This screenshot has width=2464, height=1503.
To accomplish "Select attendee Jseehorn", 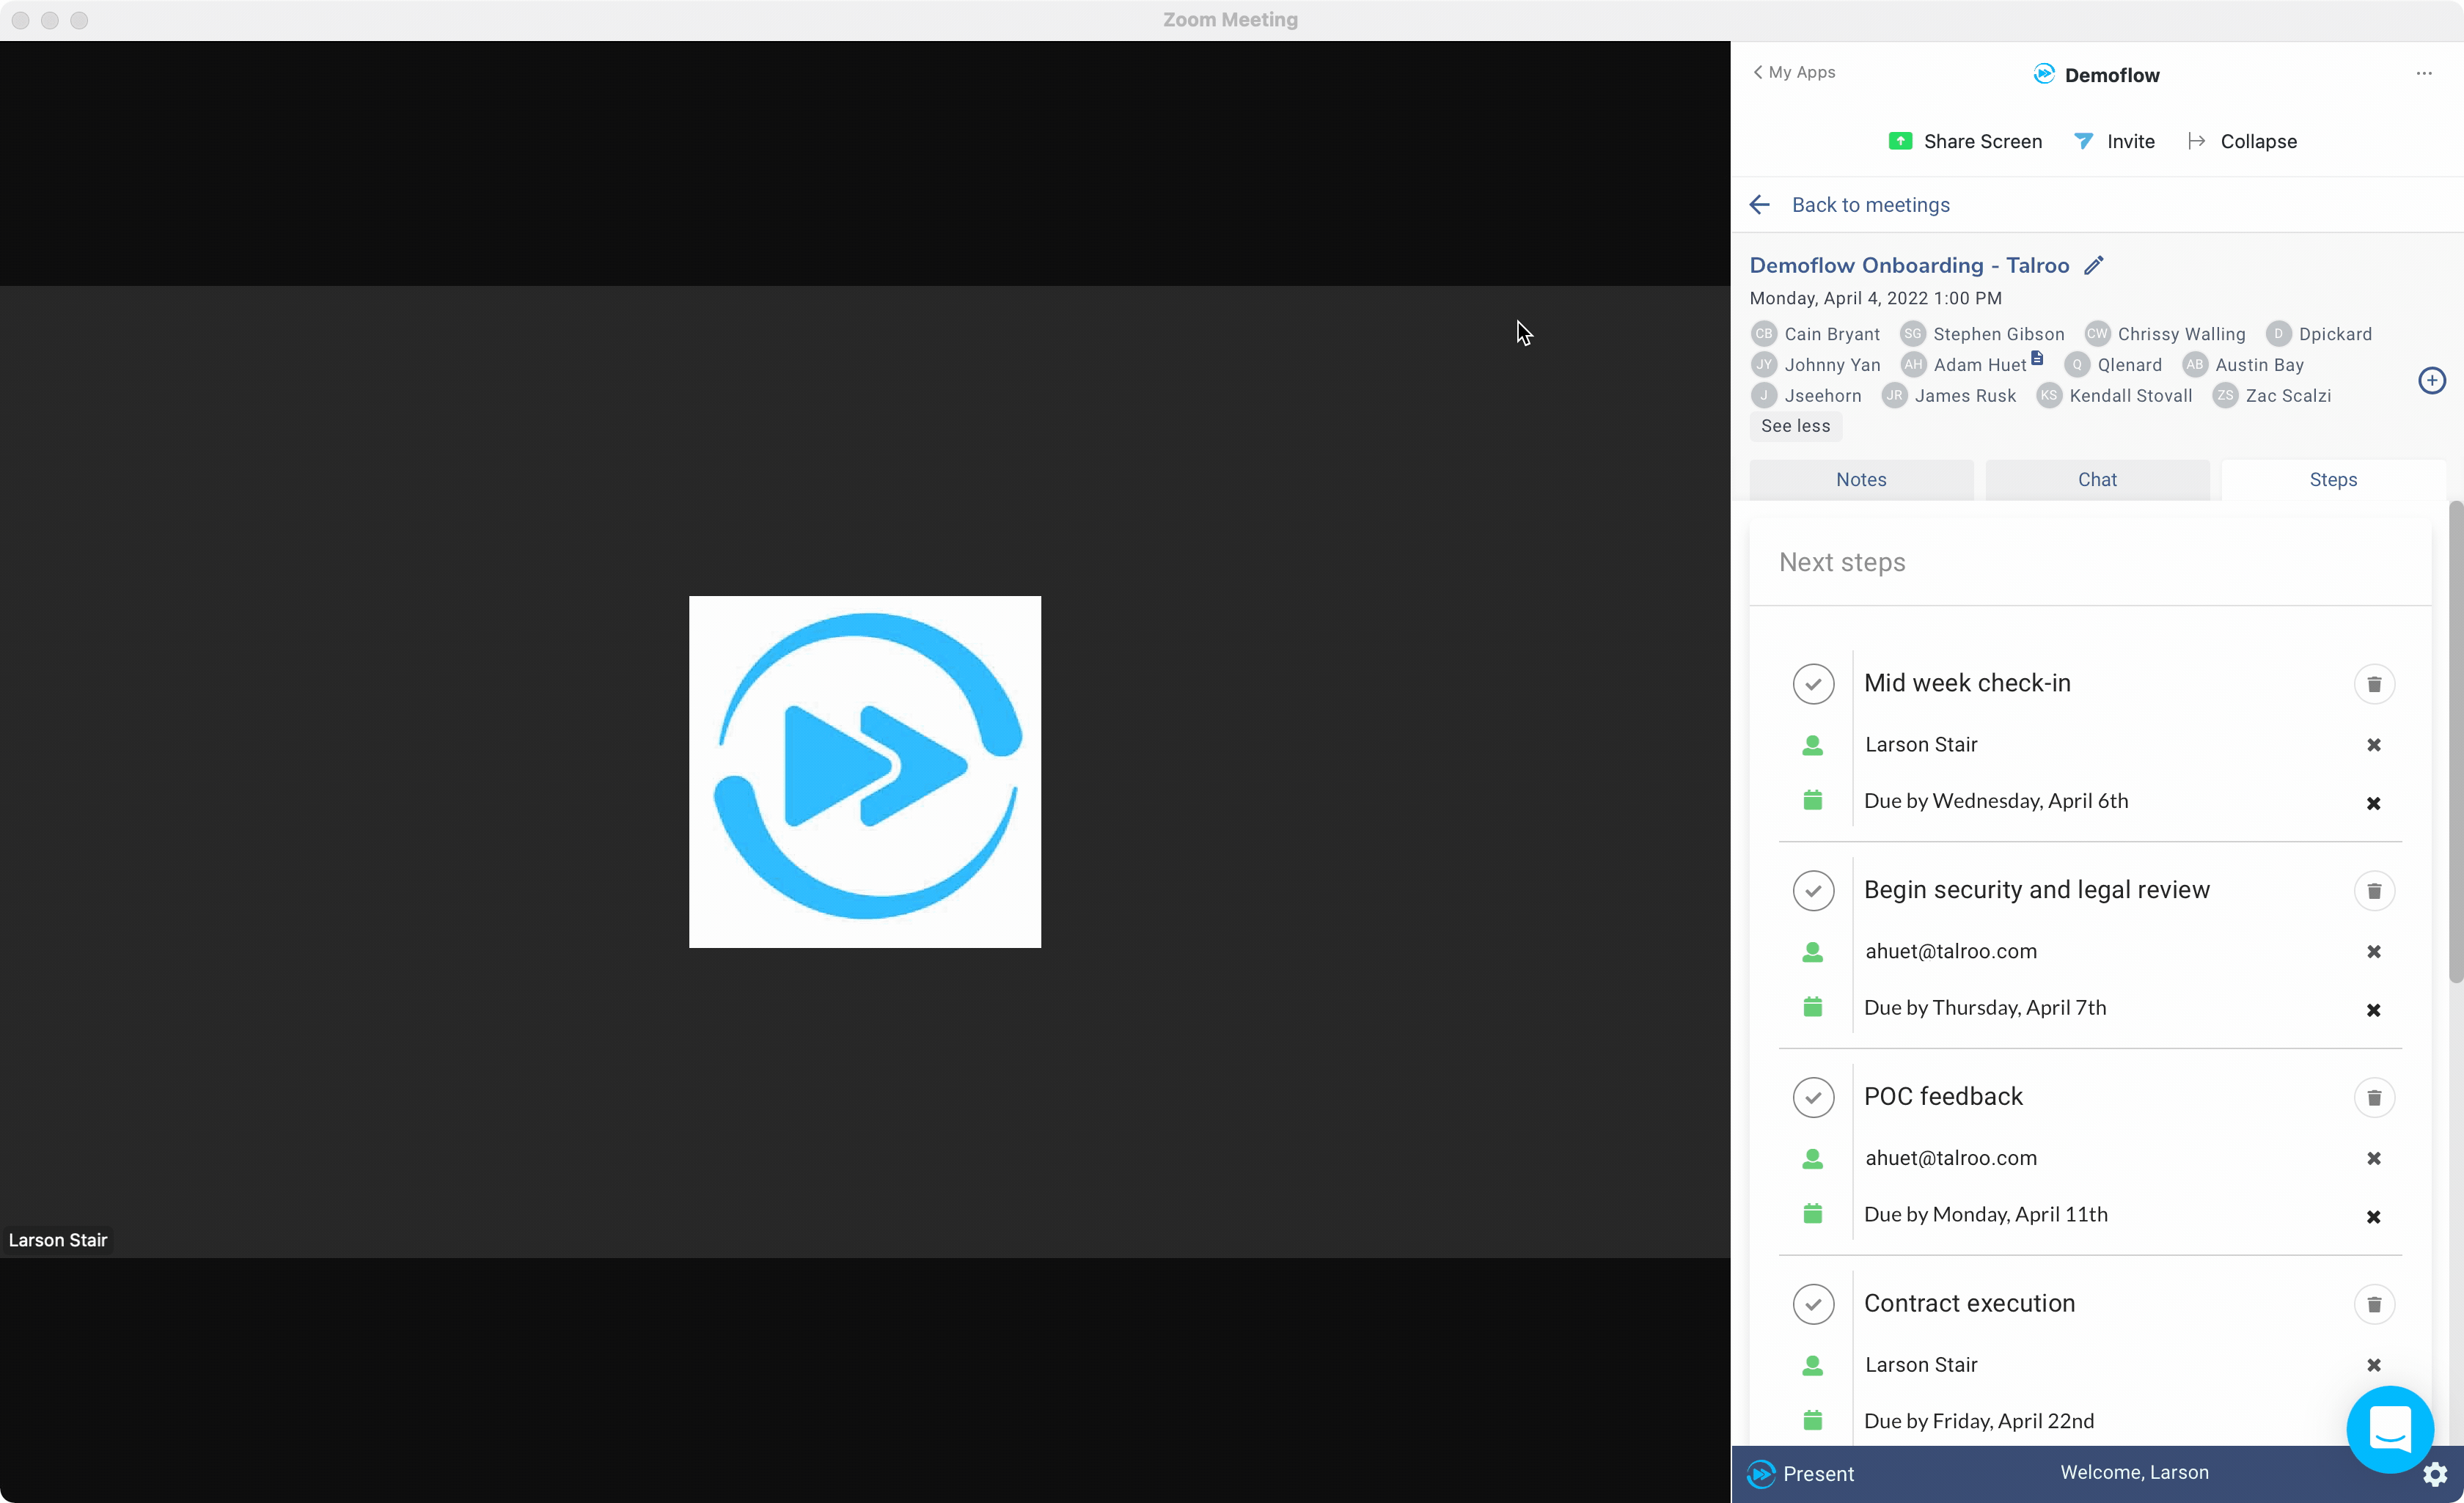I will tap(1807, 395).
